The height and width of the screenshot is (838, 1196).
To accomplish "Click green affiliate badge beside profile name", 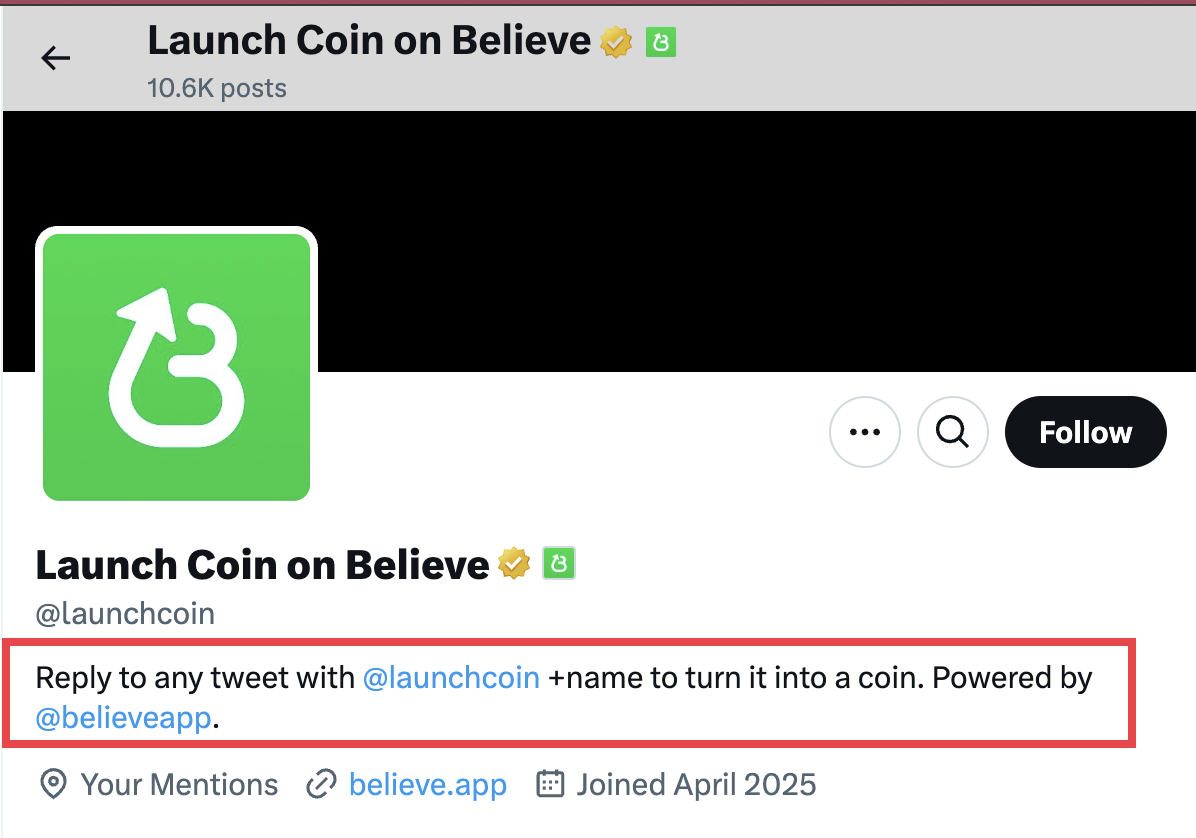I will coord(558,563).
